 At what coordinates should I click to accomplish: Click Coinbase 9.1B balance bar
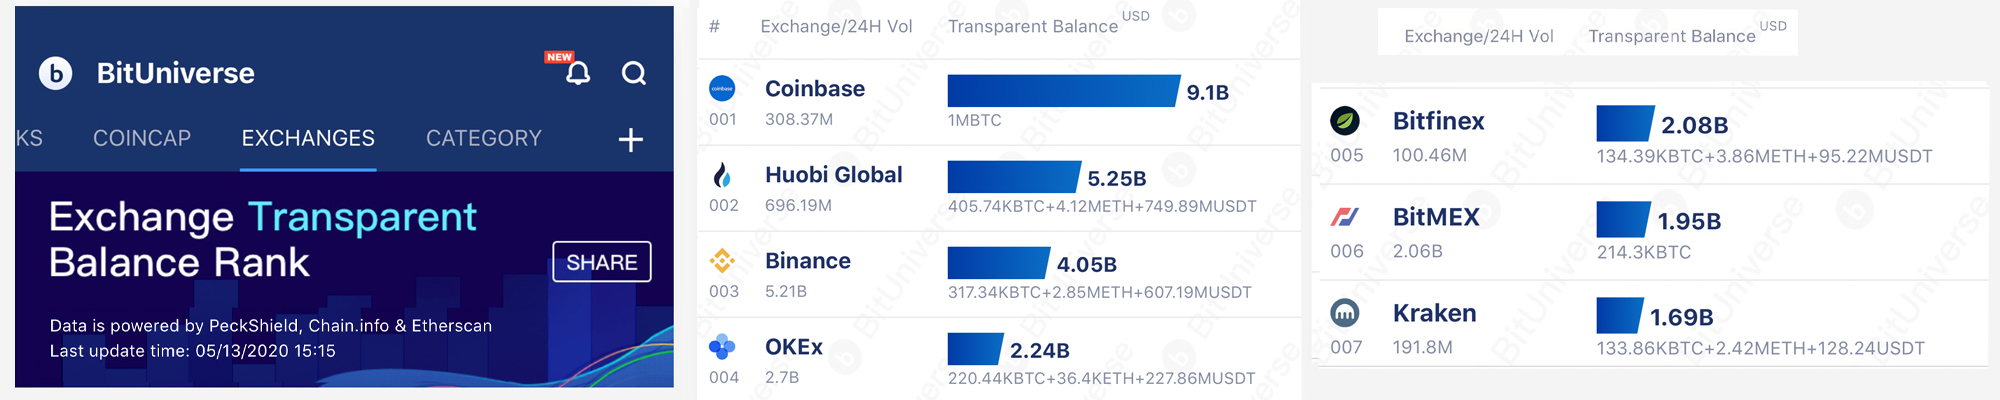pyautogui.click(x=1062, y=91)
